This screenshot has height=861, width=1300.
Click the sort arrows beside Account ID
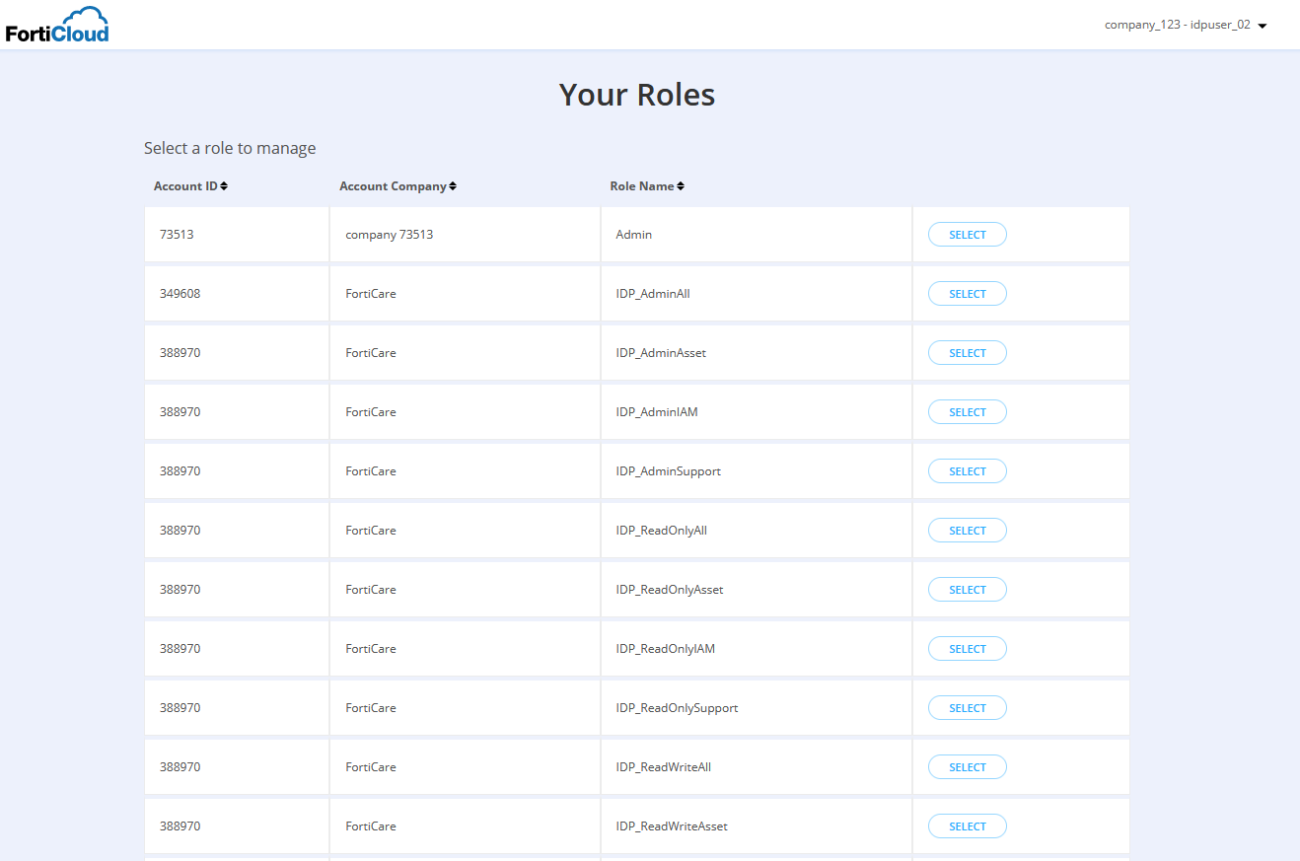pyautogui.click(x=224, y=185)
